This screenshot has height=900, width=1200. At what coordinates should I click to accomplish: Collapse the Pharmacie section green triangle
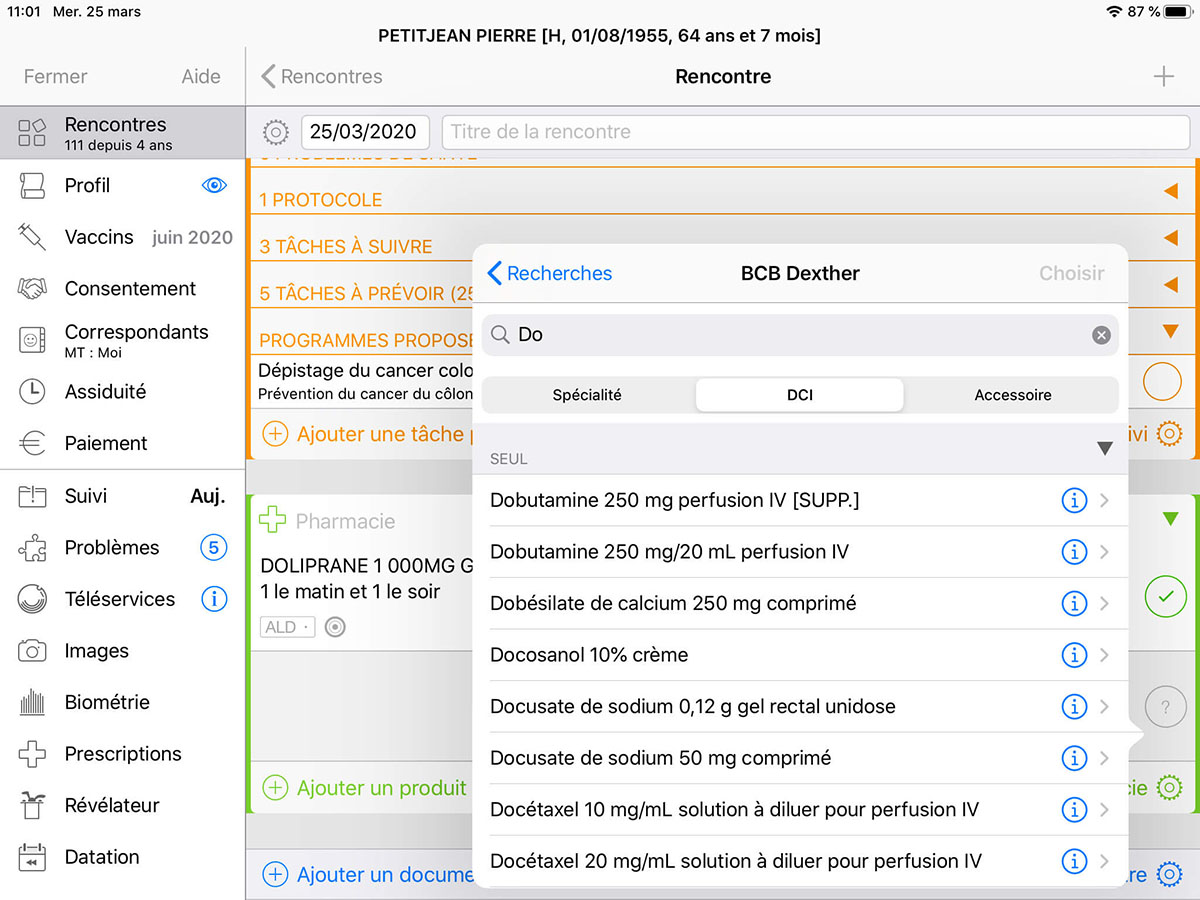(x=1170, y=519)
